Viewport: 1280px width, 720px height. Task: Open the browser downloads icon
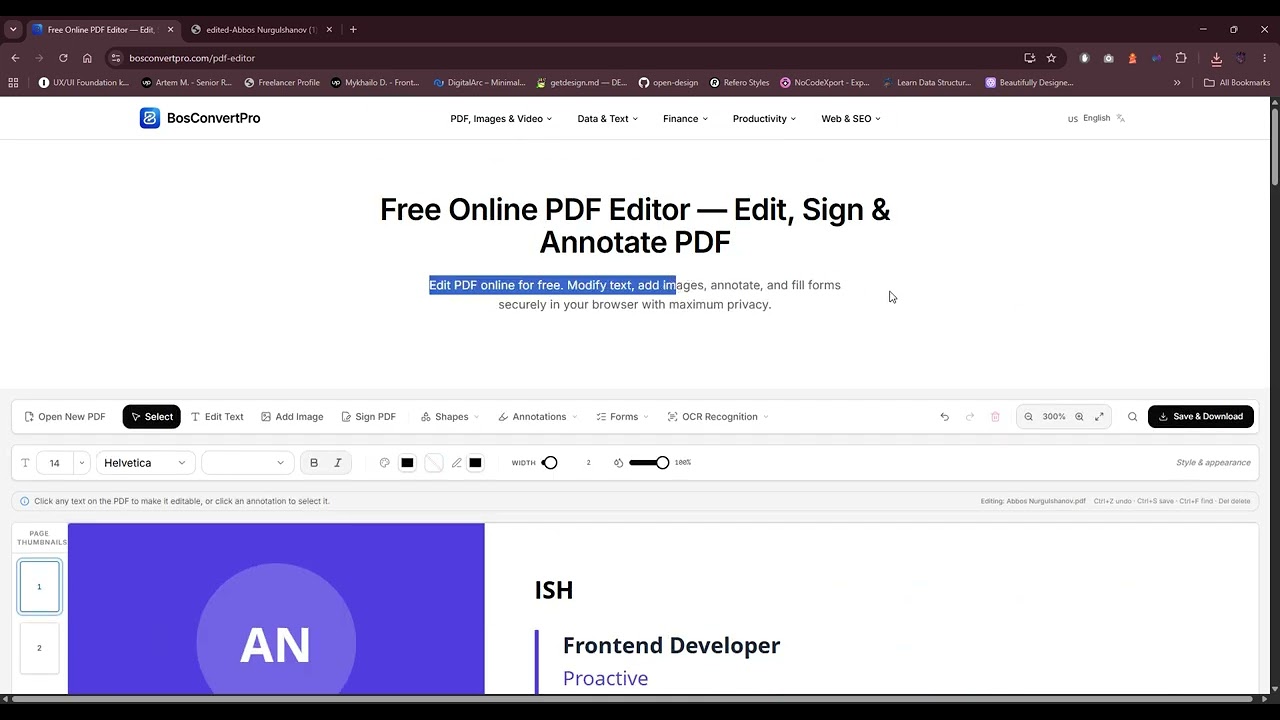point(1216,58)
